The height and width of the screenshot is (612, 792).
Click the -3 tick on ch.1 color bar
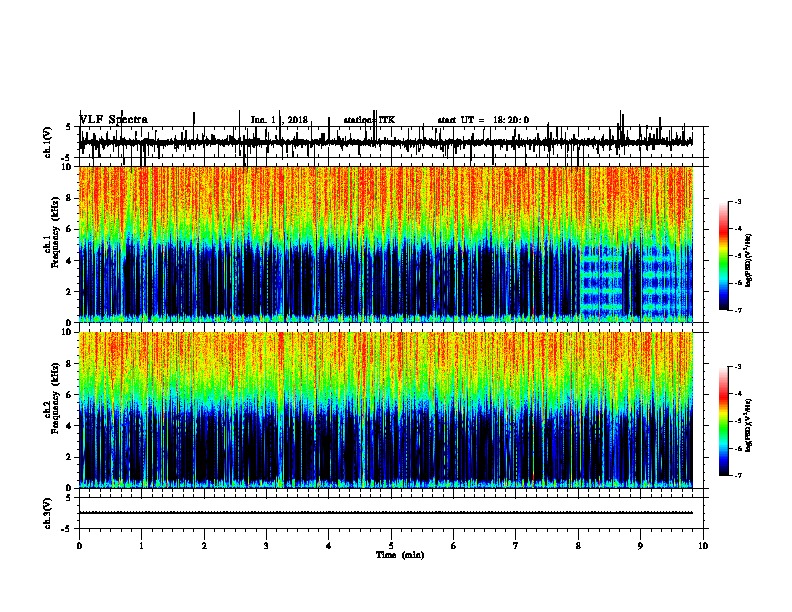tap(737, 201)
